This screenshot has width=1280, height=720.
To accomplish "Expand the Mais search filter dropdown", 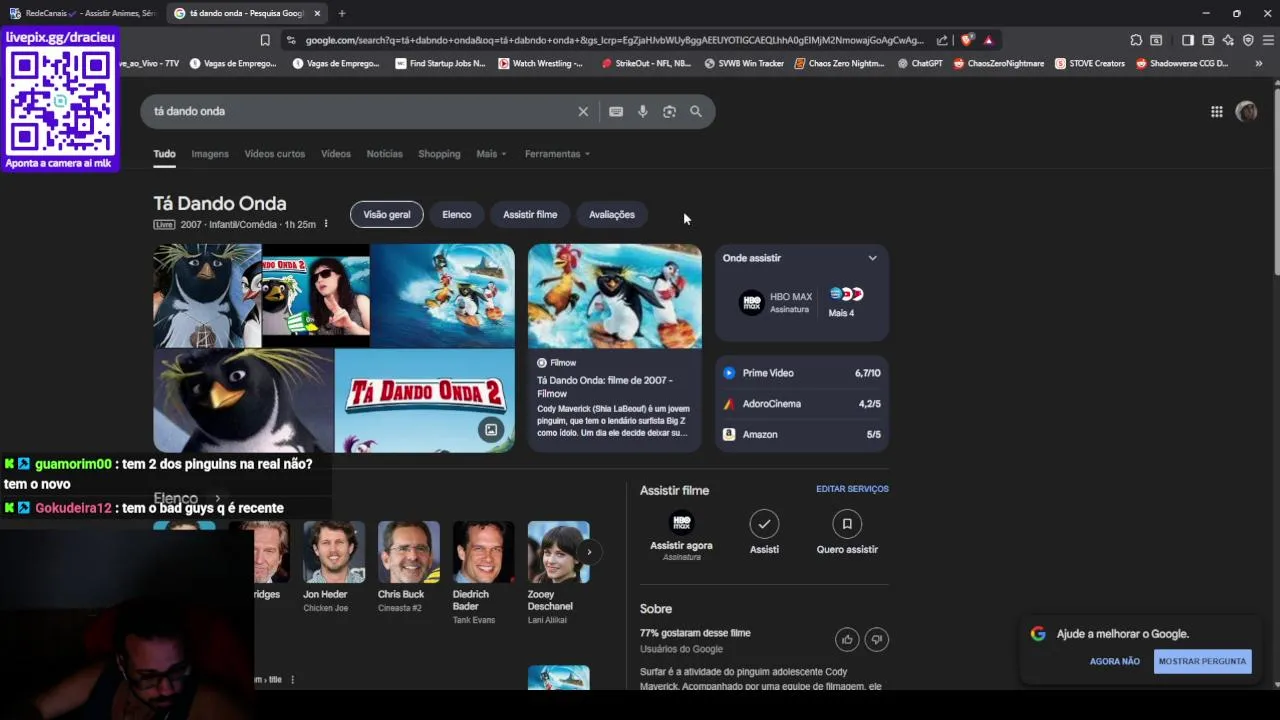I will pos(491,154).
